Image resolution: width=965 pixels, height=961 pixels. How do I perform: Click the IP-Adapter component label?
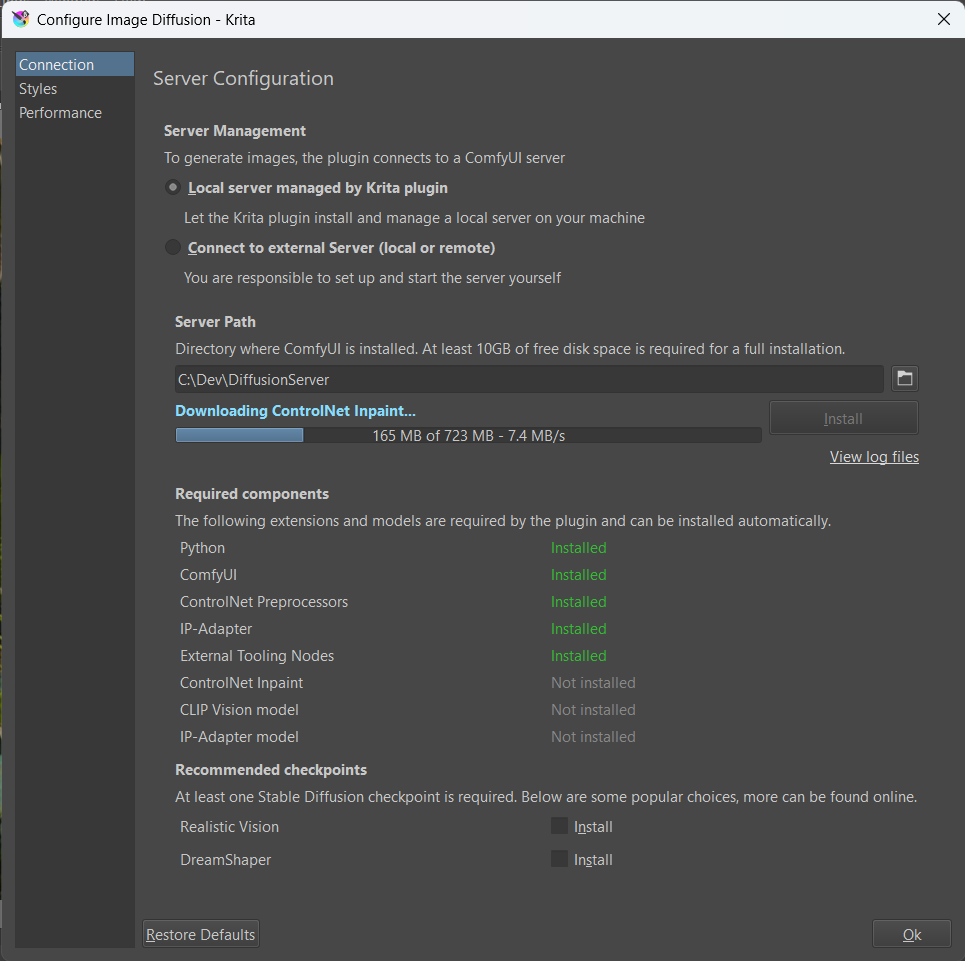(x=216, y=629)
